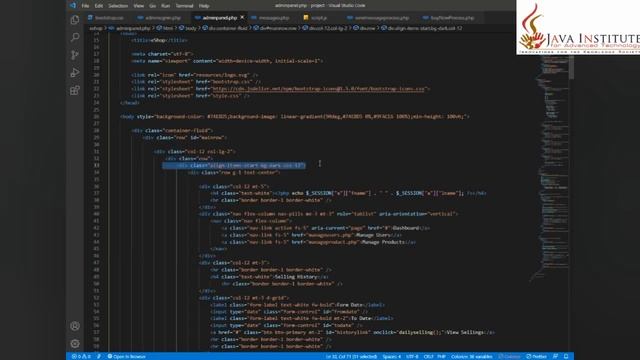640x360 pixels.
Task: Open the Edit menu
Action: tap(99, 6)
